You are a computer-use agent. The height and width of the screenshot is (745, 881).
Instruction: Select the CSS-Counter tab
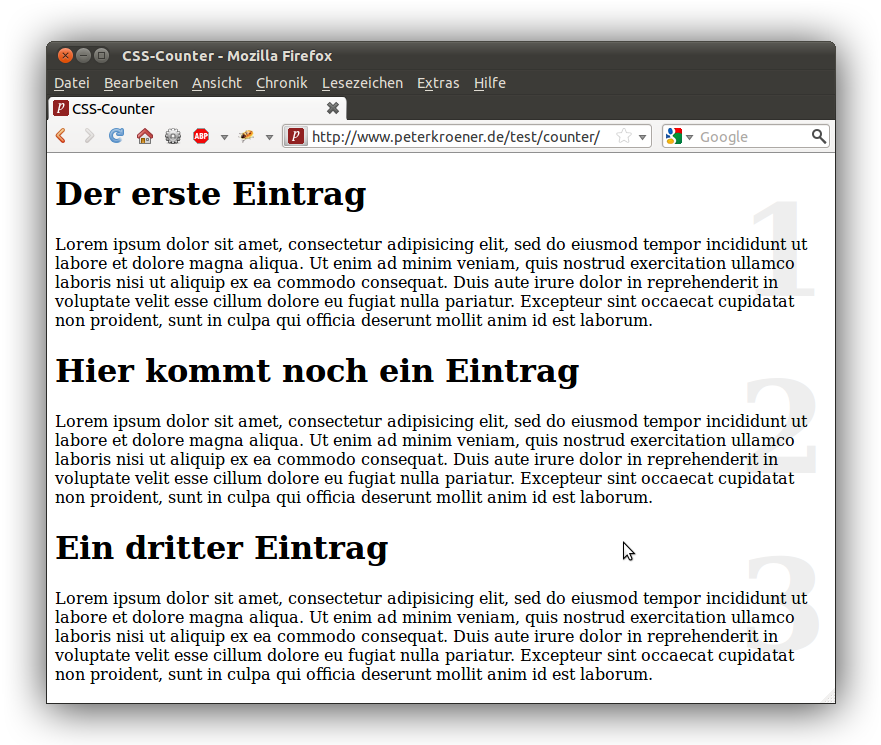197,108
